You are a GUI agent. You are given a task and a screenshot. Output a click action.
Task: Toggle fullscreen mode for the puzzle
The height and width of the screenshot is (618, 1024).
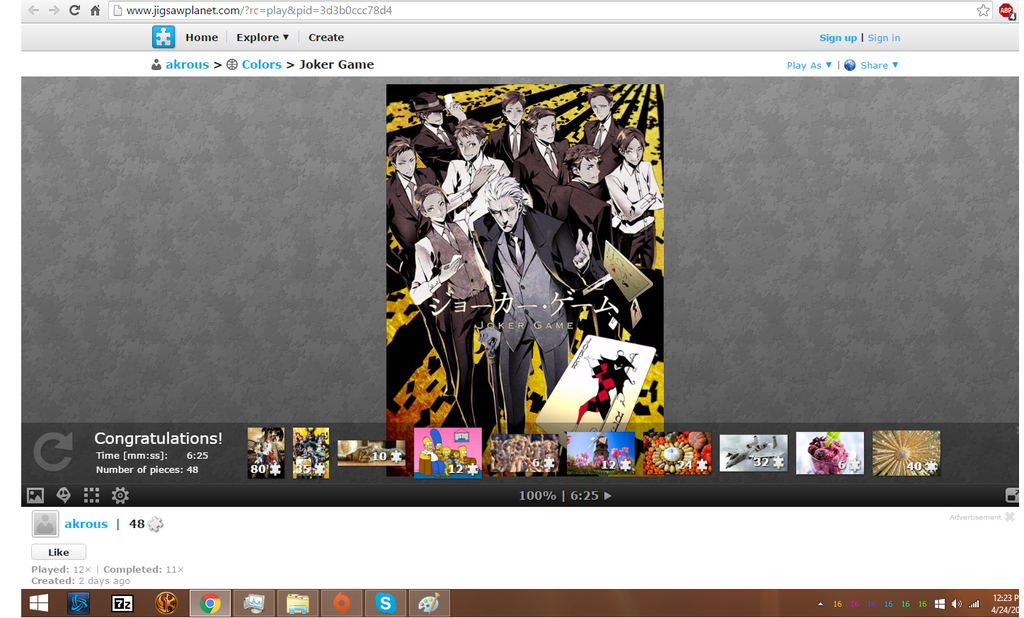pos(1012,496)
